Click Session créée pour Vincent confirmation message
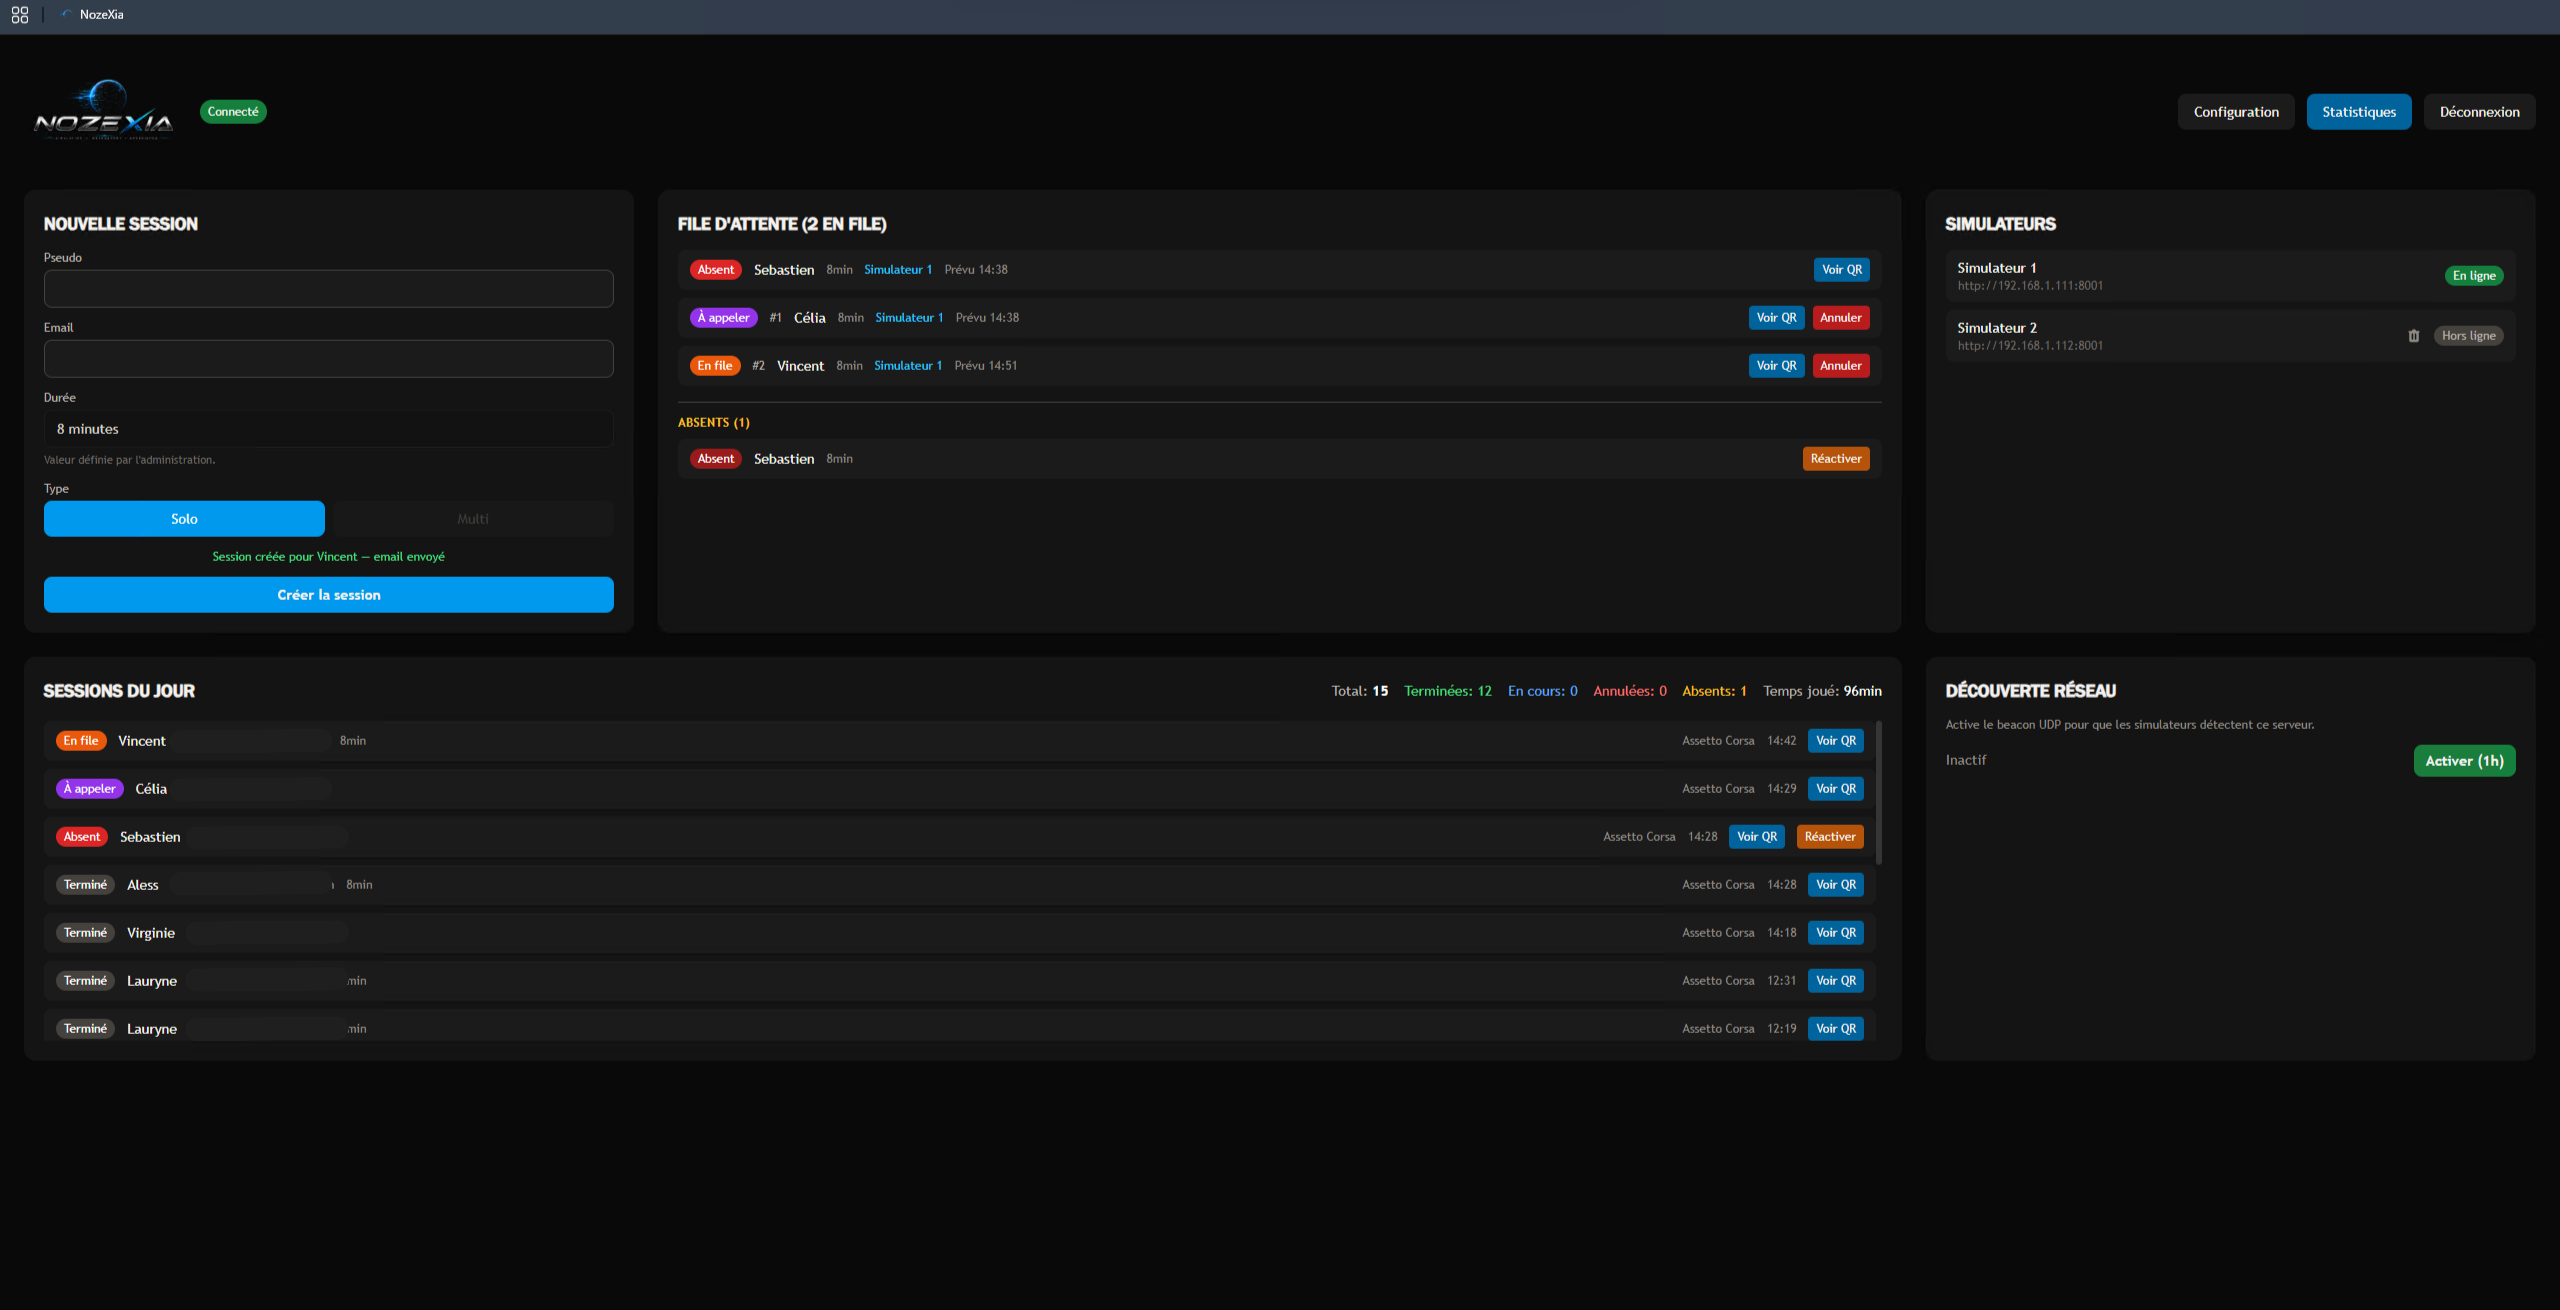 pyautogui.click(x=329, y=557)
